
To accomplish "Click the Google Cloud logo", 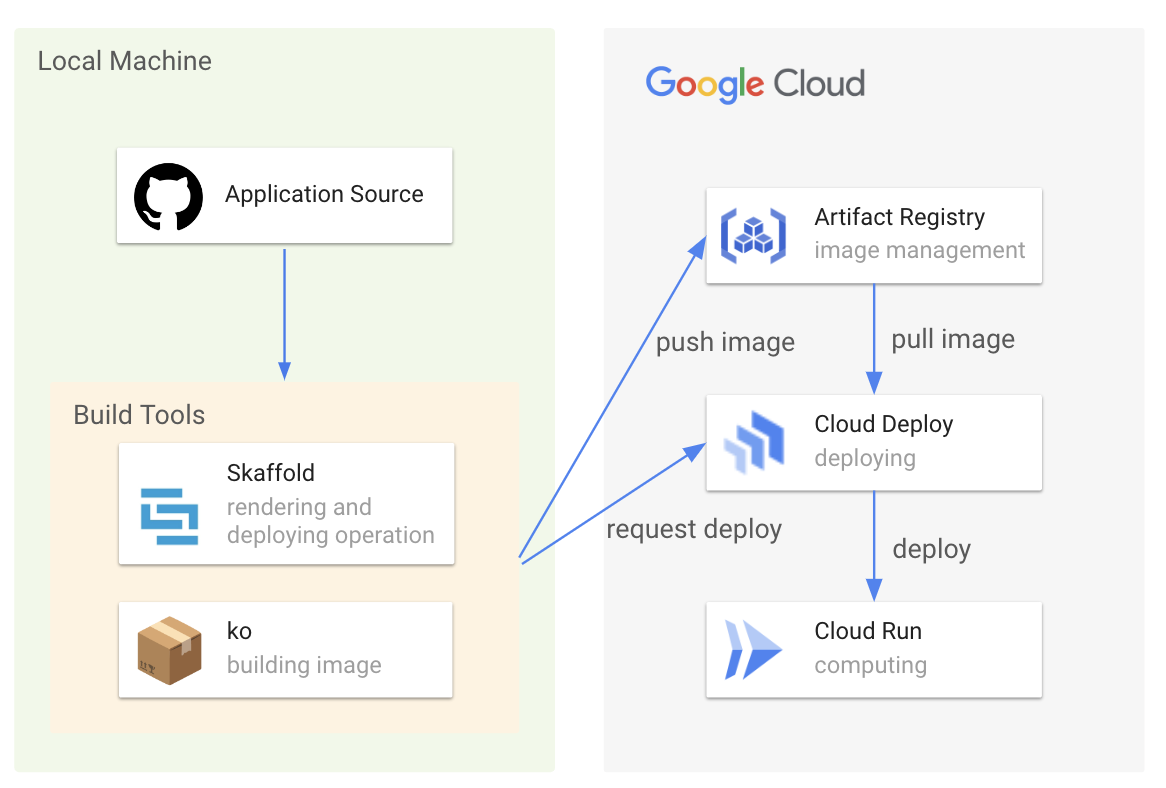I will pyautogui.click(x=756, y=83).
